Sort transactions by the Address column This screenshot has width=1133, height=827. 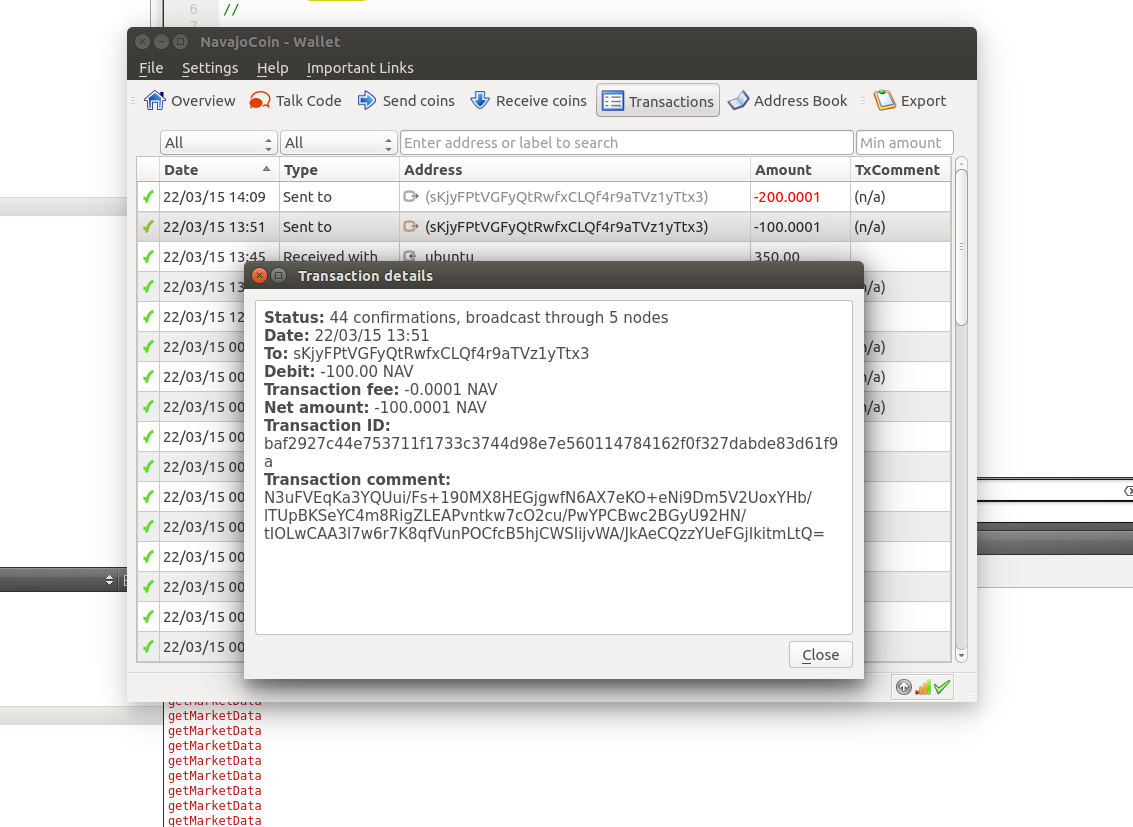tap(575, 170)
